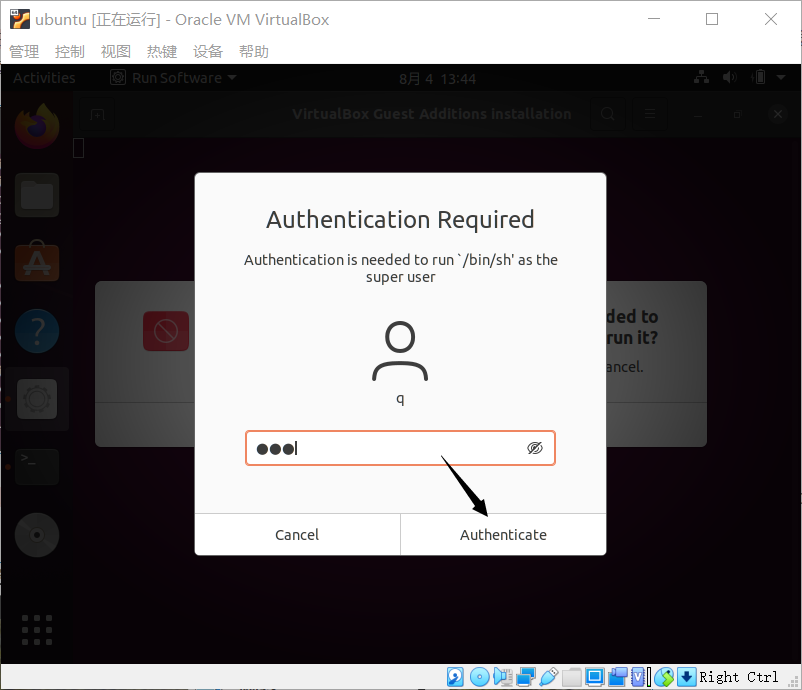Expand the Run Software app menu
This screenshot has height=690, width=802.
click(x=173, y=78)
